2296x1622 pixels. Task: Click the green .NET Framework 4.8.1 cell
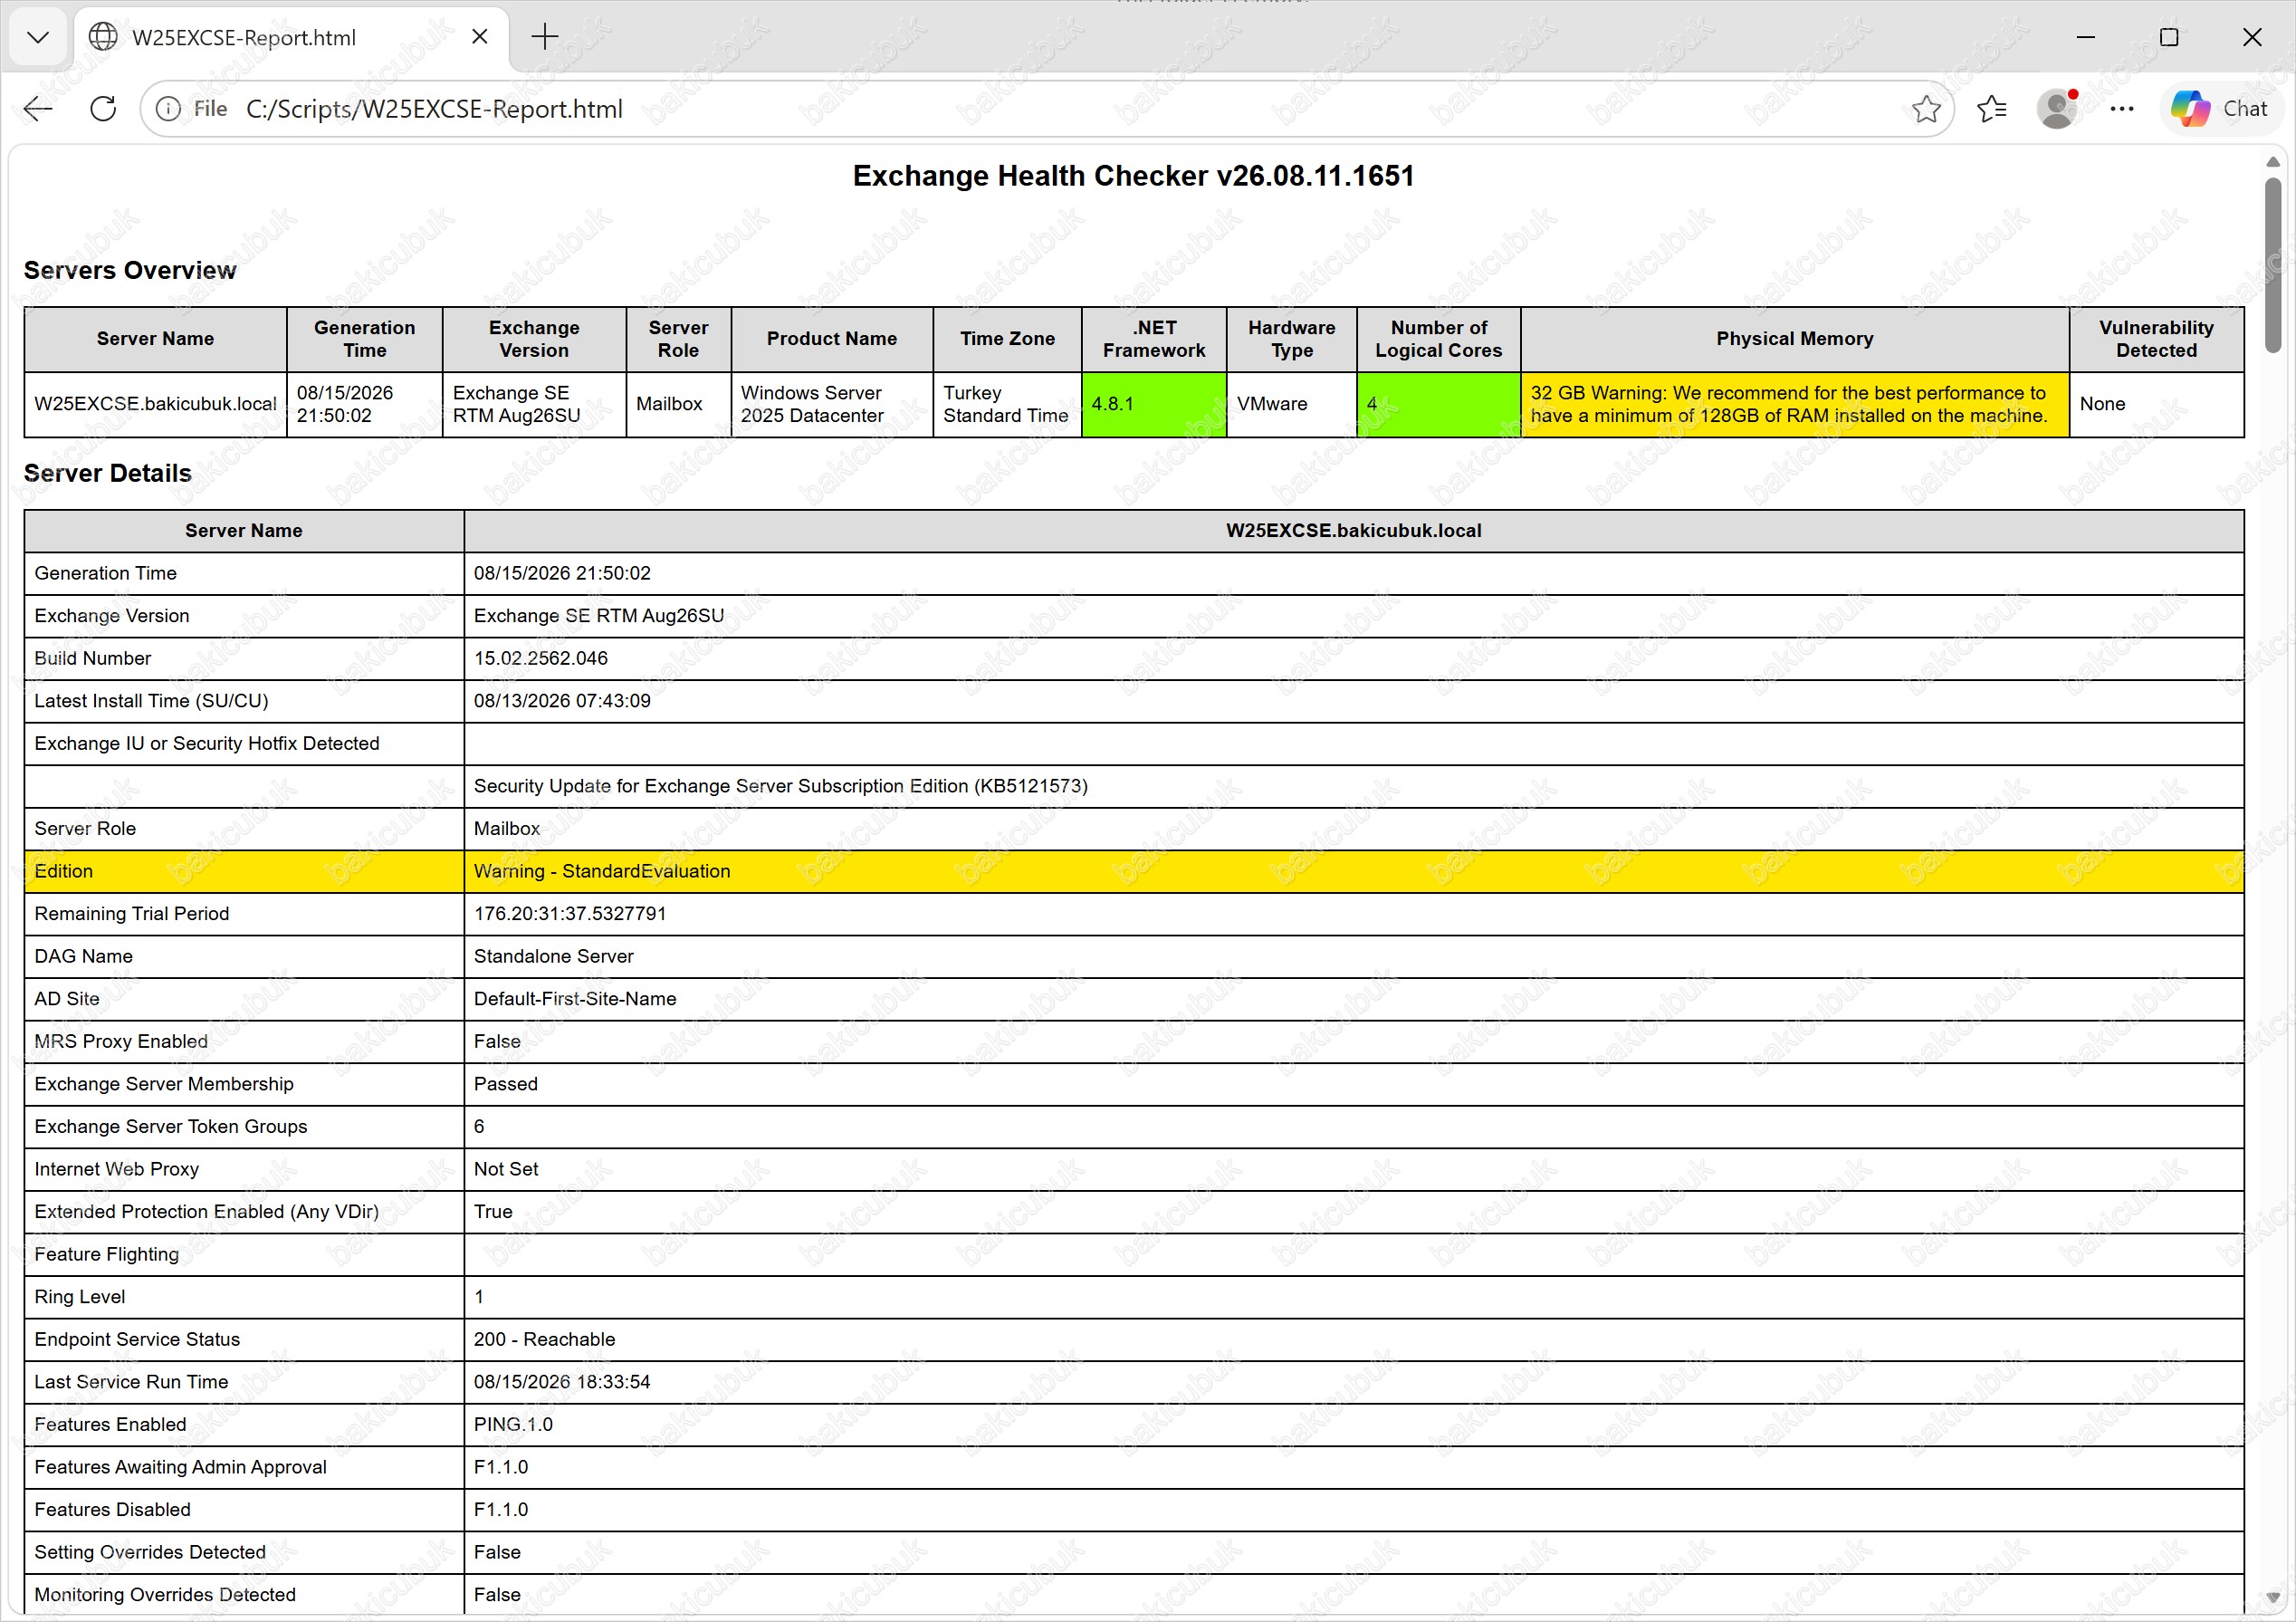(1154, 404)
